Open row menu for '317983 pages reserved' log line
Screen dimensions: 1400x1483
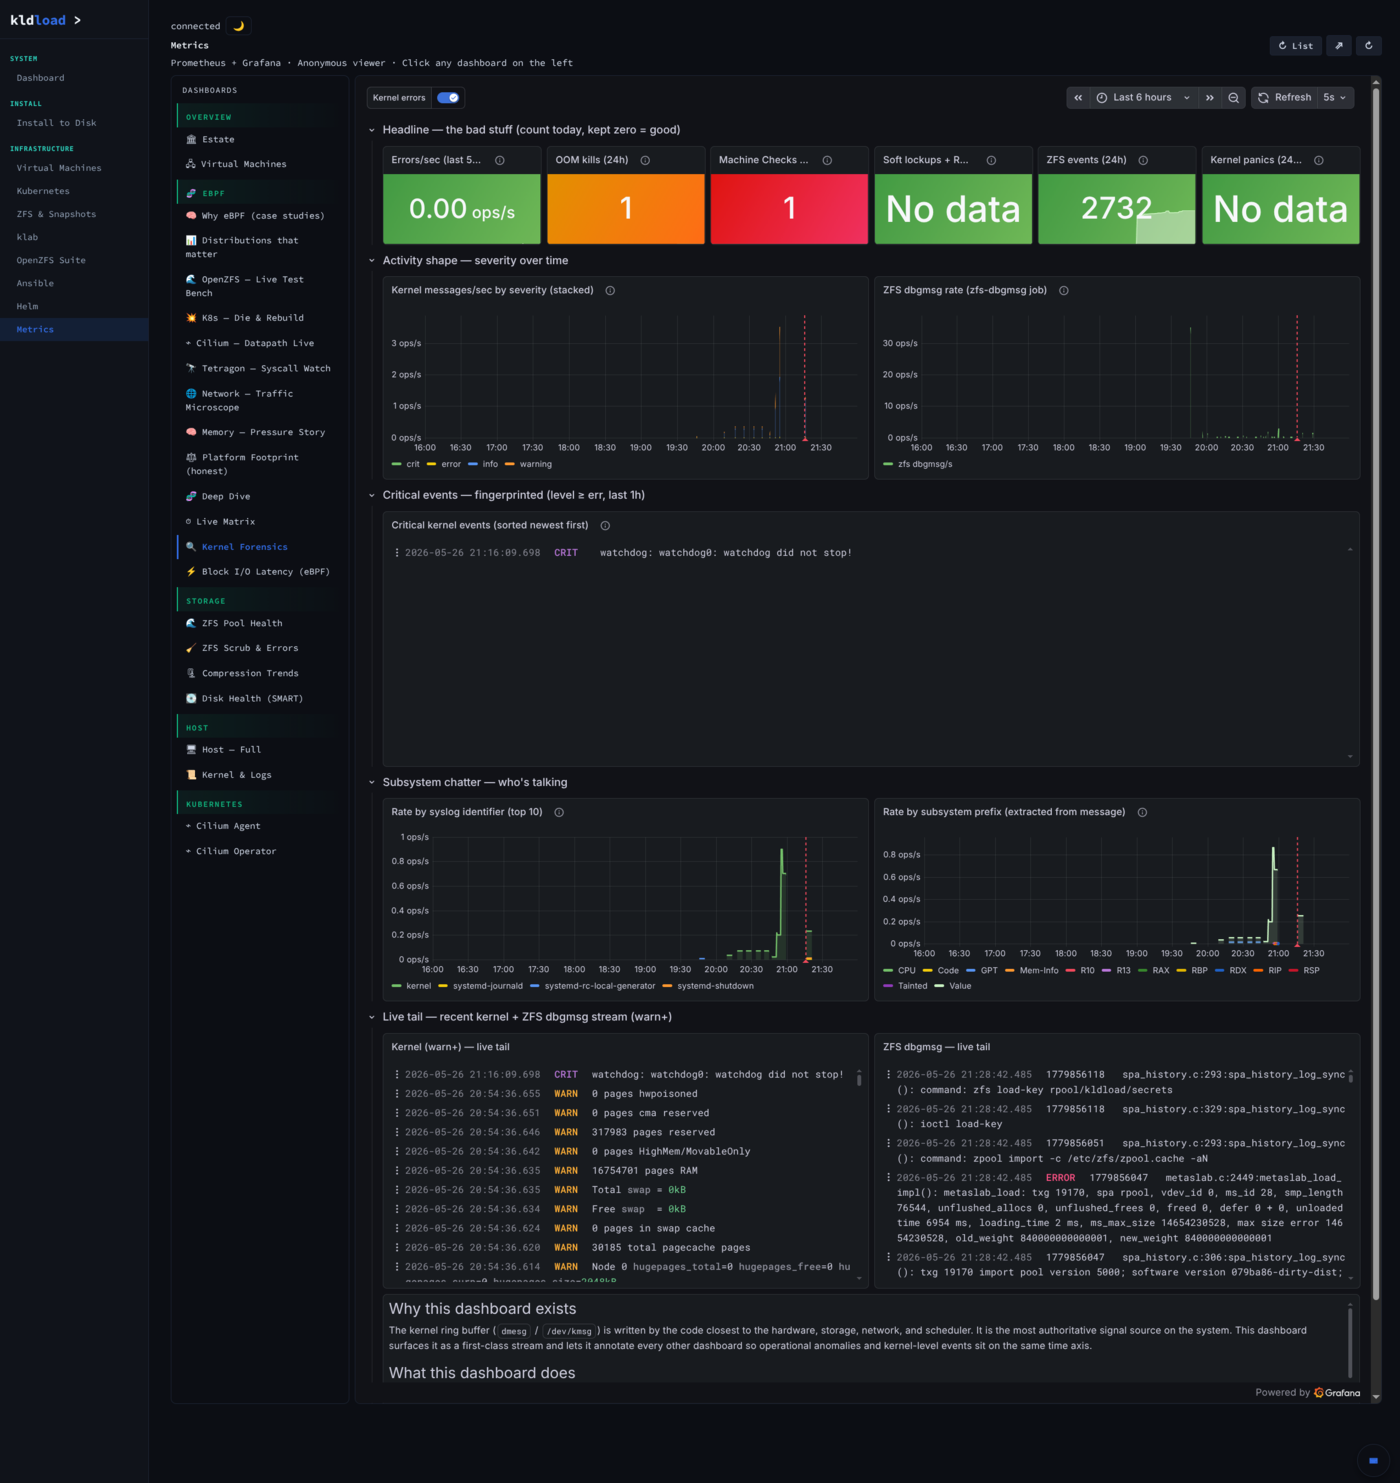397,1133
